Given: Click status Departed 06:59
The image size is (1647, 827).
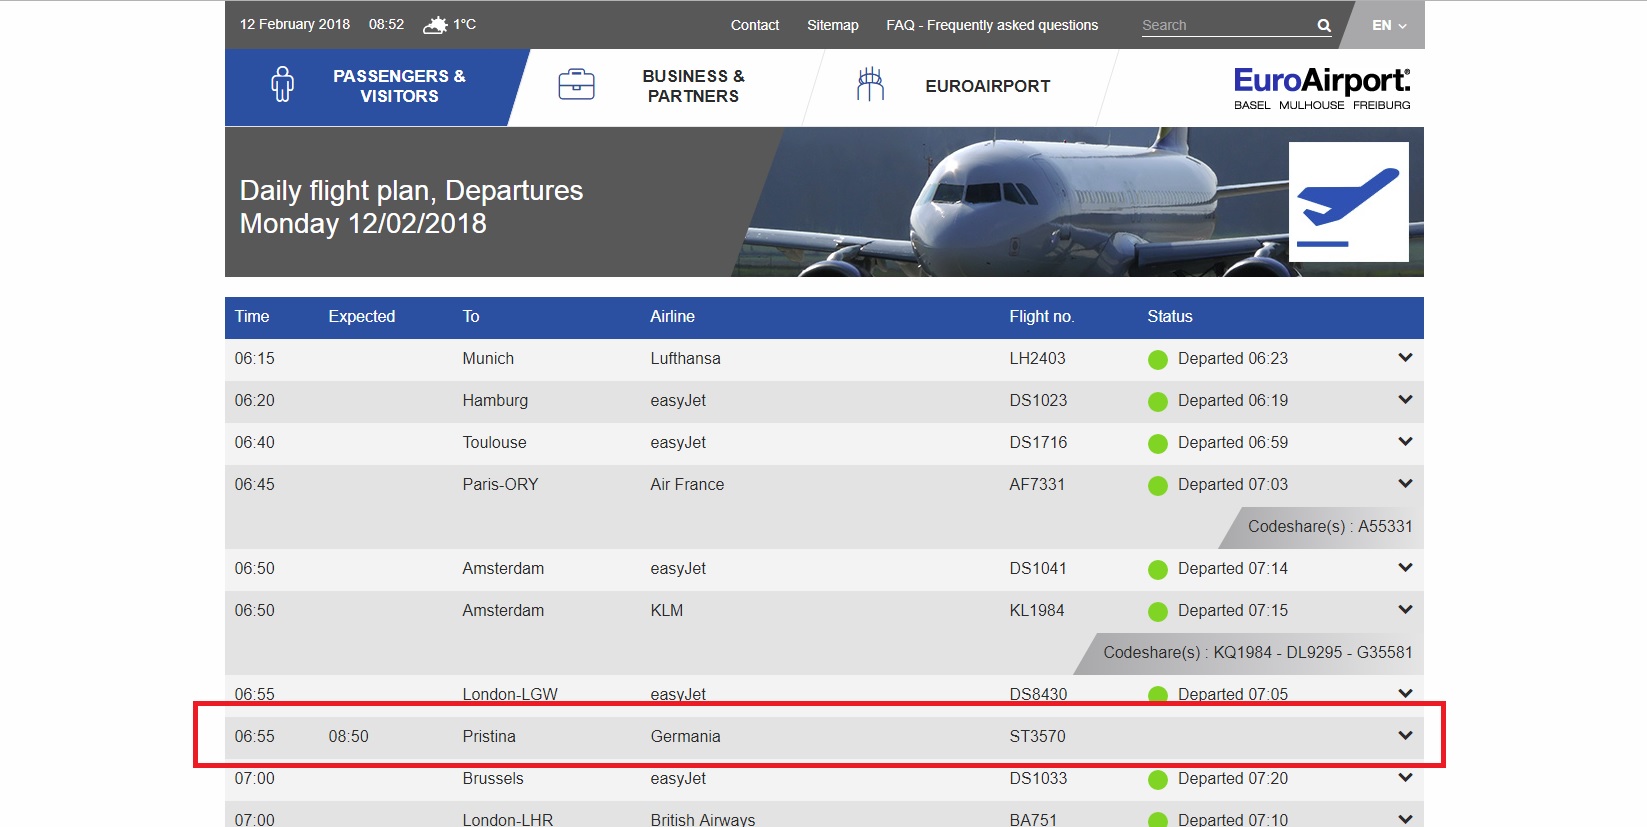Looking at the screenshot, I should click(1233, 442).
